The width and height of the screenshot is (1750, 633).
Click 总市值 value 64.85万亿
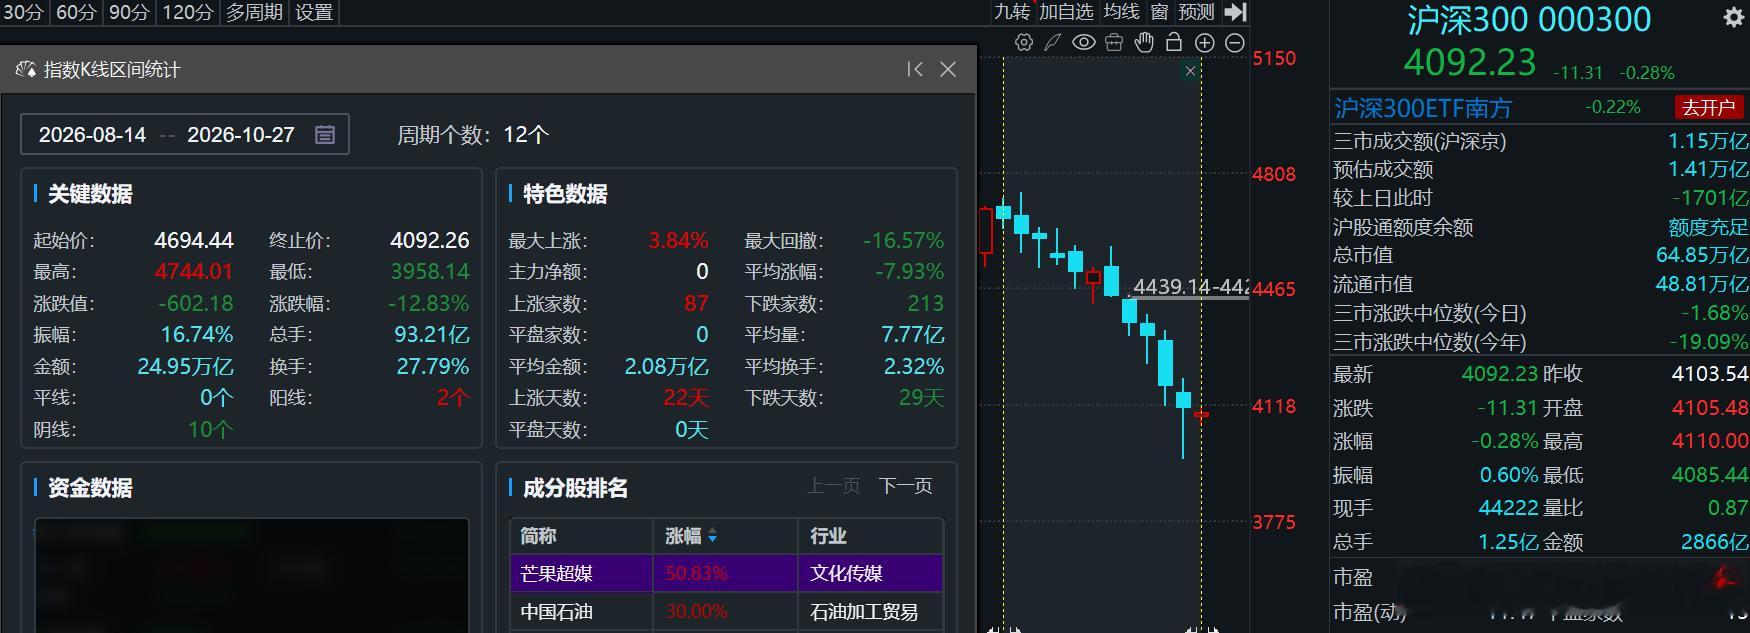[x=1702, y=255]
